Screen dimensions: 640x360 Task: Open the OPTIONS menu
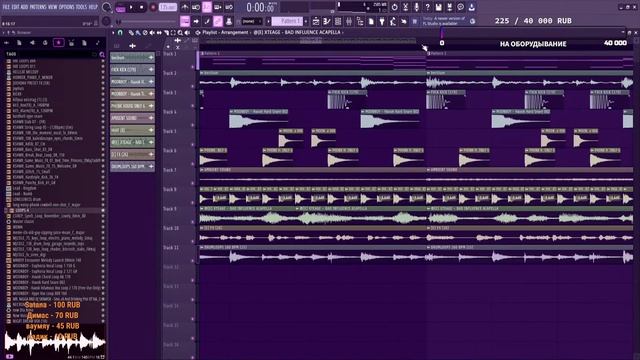coord(67,7)
